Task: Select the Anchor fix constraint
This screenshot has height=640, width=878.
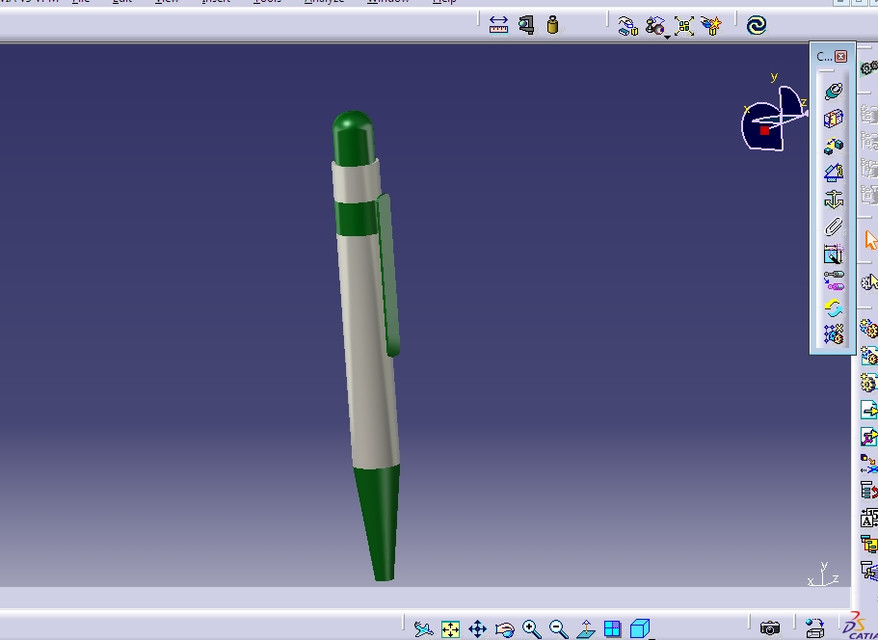Action: coord(832,198)
